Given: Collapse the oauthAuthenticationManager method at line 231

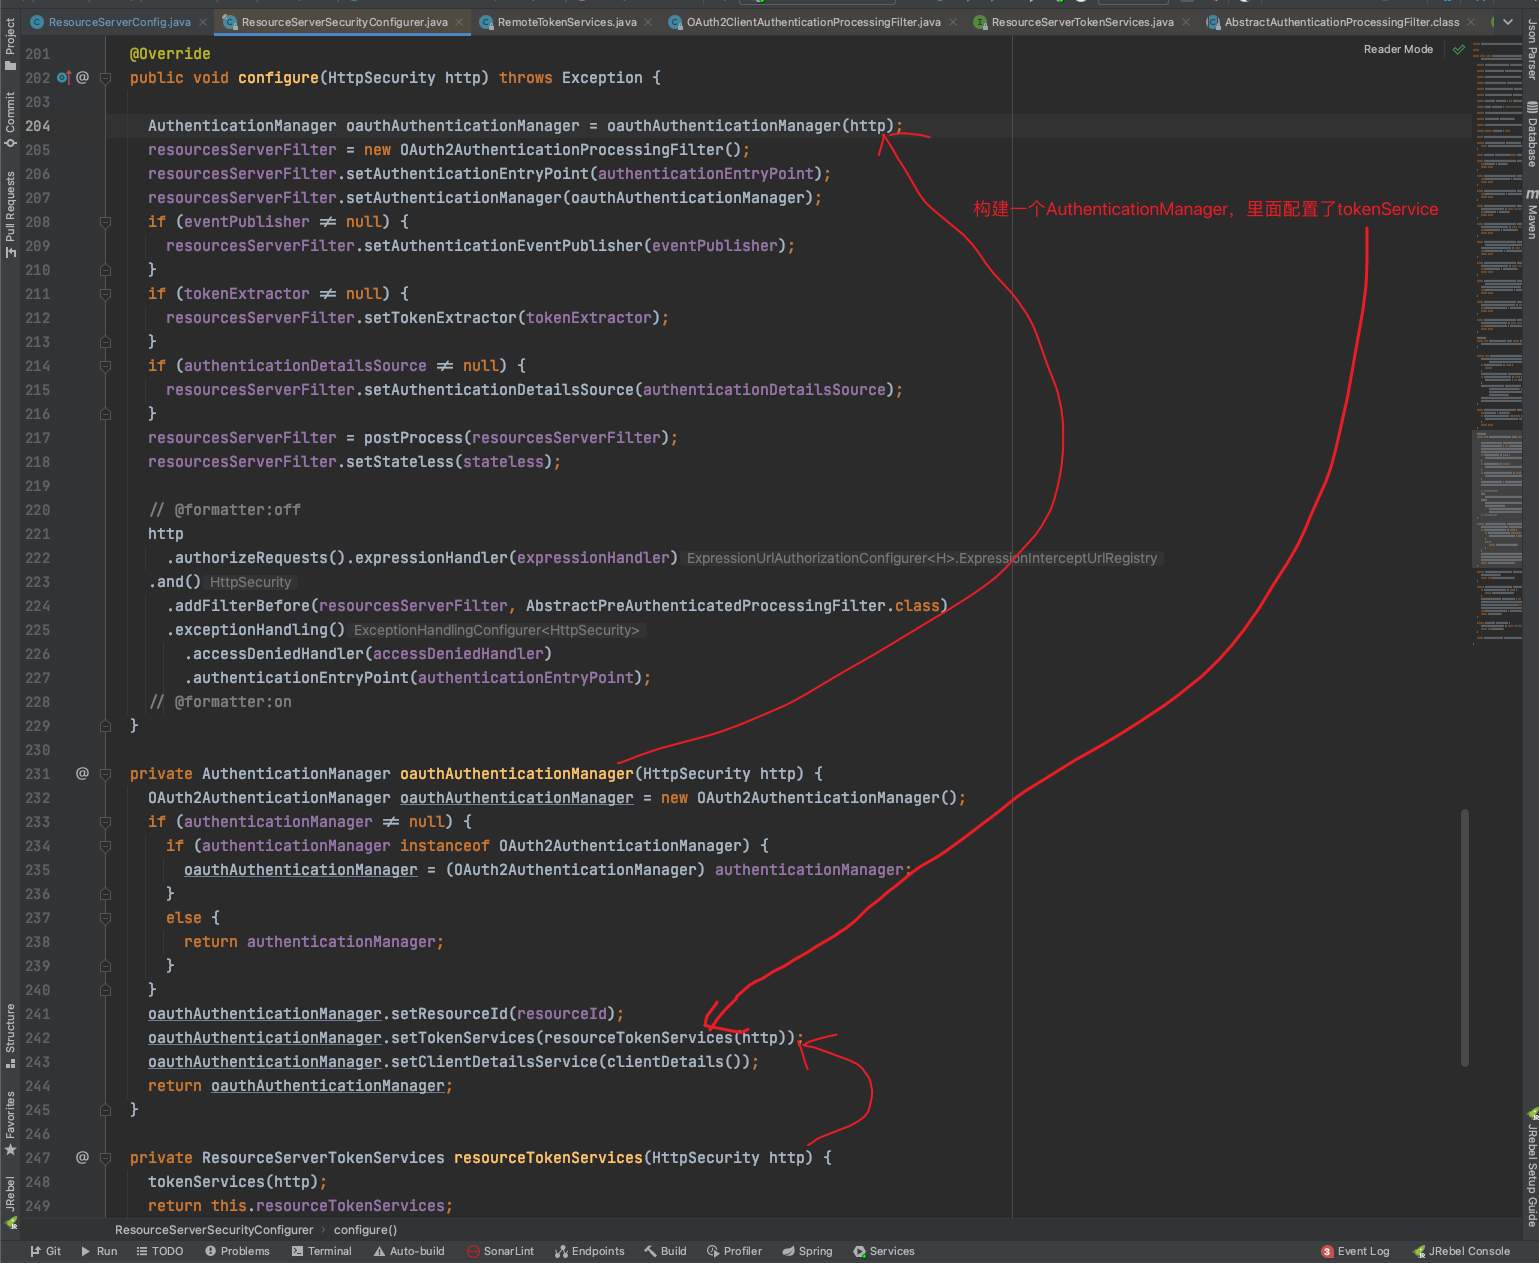Looking at the screenshot, I should pyautogui.click(x=105, y=774).
